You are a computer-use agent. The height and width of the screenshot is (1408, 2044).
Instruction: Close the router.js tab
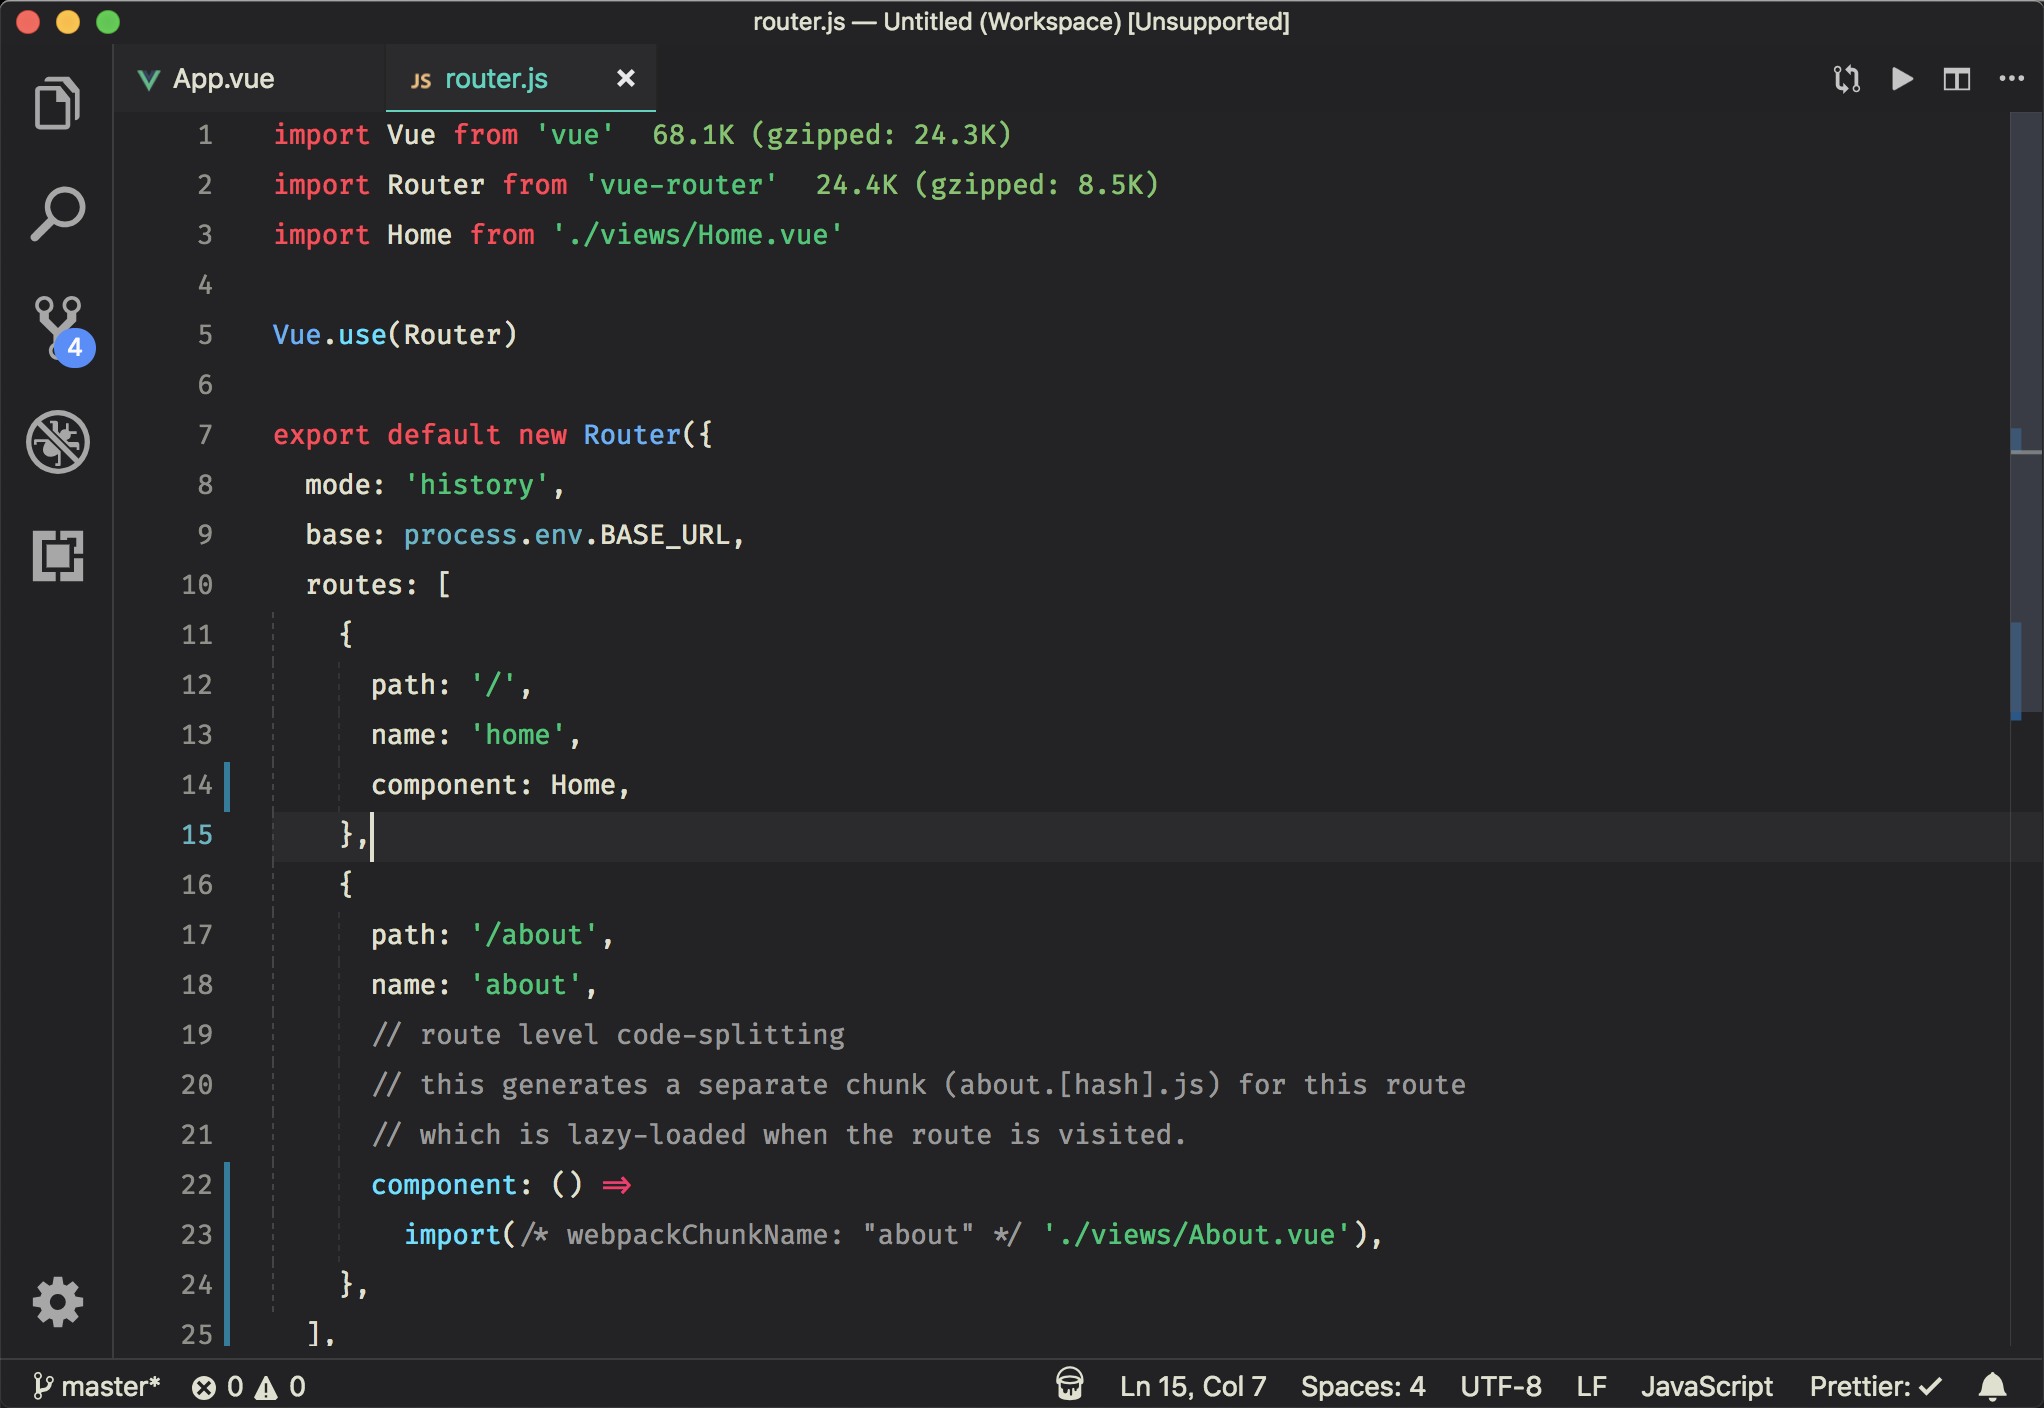click(x=625, y=78)
